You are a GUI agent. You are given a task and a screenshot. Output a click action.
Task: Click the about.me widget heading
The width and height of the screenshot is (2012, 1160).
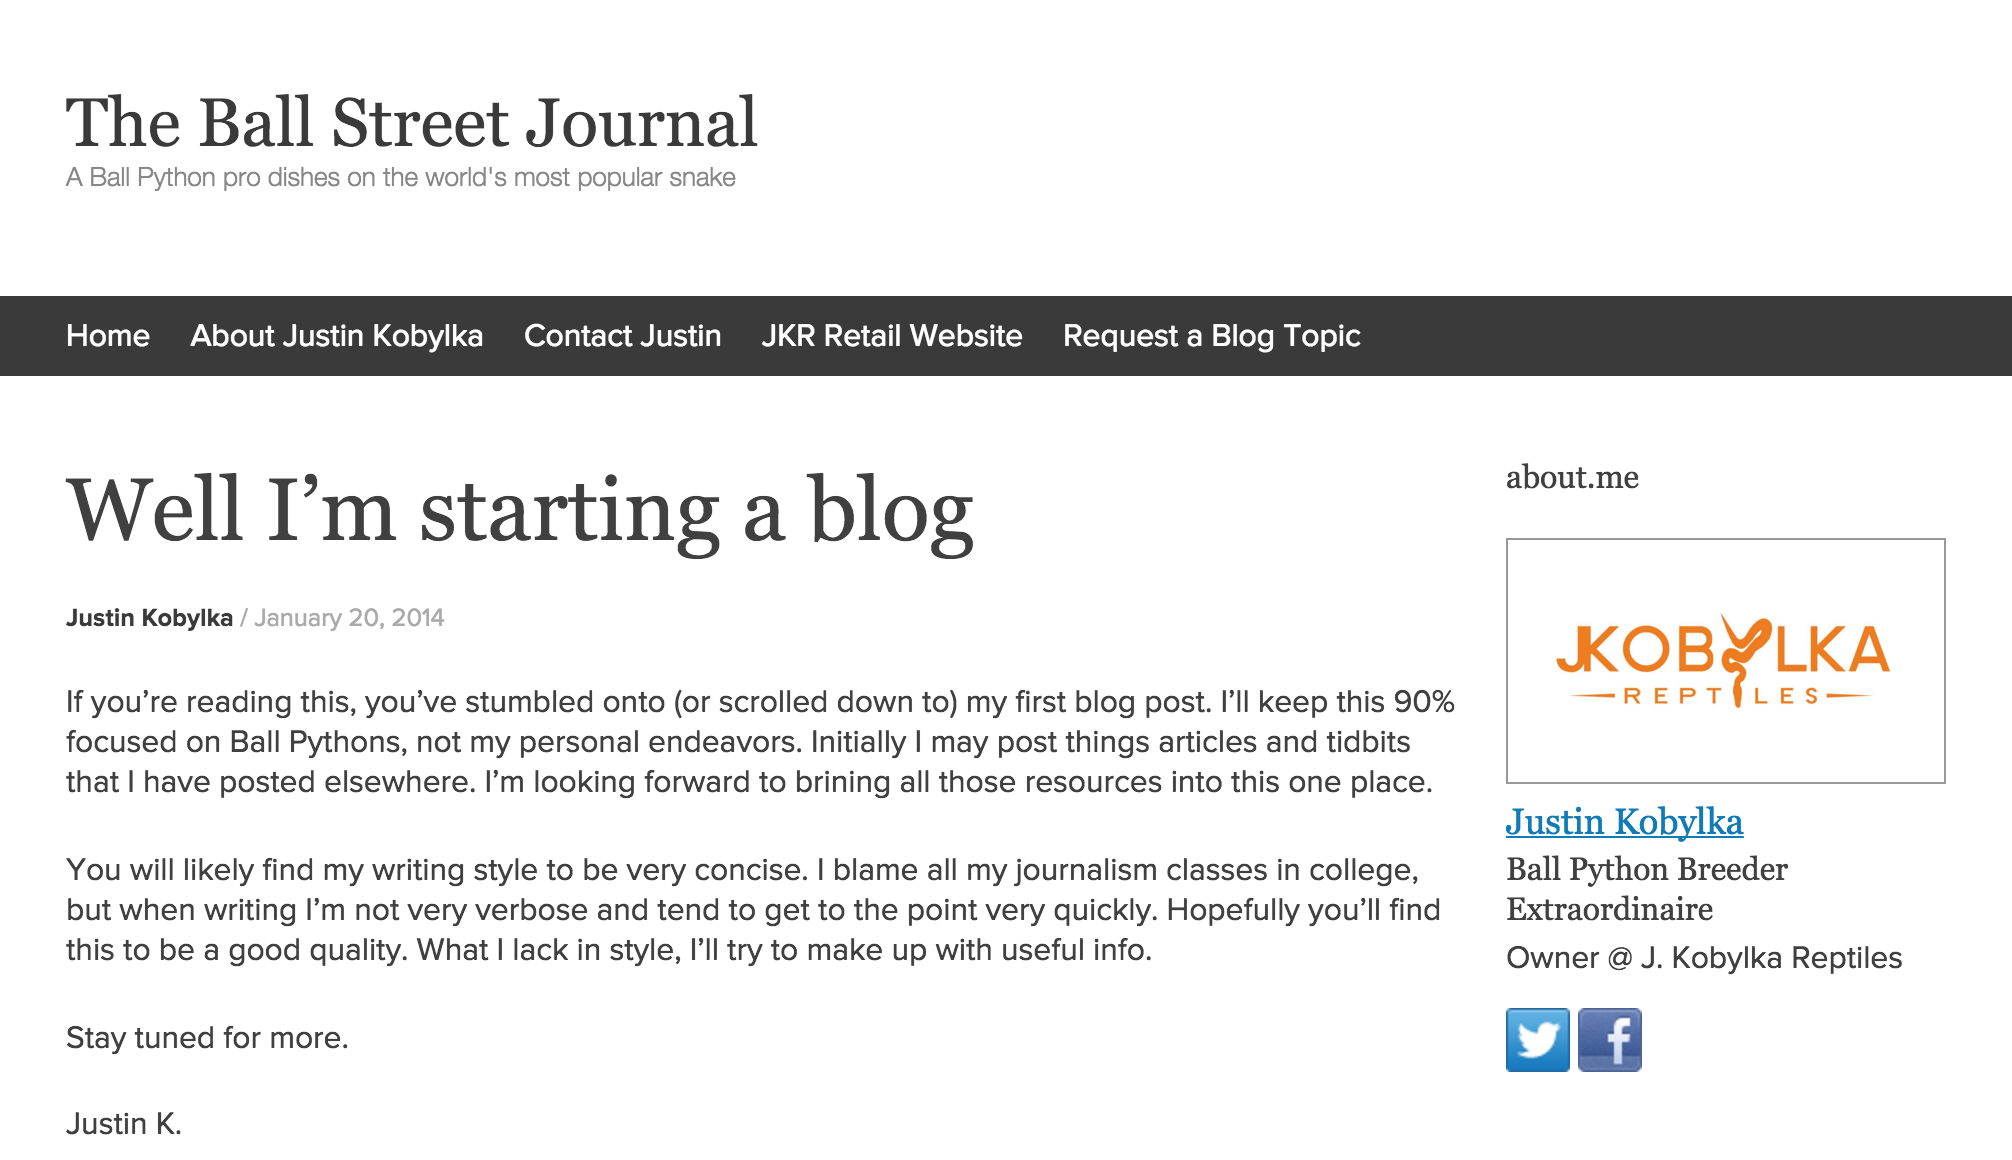pyautogui.click(x=1572, y=478)
